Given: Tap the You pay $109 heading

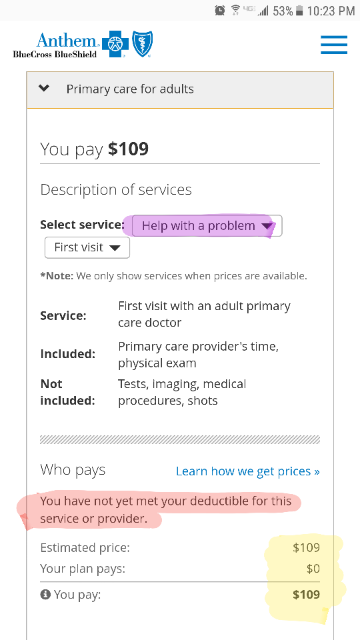Looking at the screenshot, I should coord(94,149).
